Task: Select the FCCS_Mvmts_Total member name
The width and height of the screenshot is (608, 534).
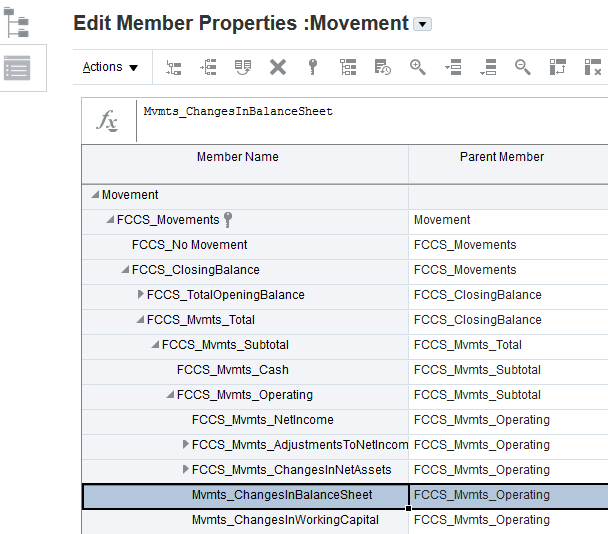Action: pyautogui.click(x=200, y=320)
